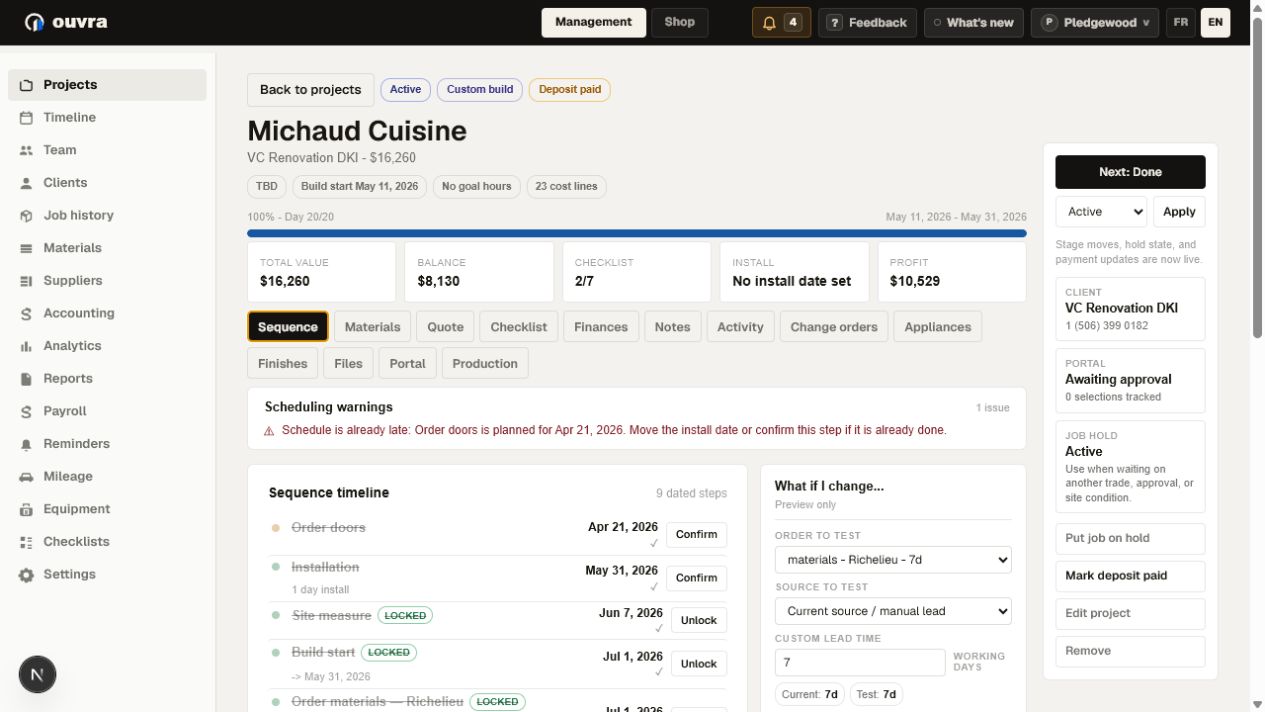Viewport: 1265px width, 712px height.
Task: Open the Notes tab
Action: click(x=673, y=327)
